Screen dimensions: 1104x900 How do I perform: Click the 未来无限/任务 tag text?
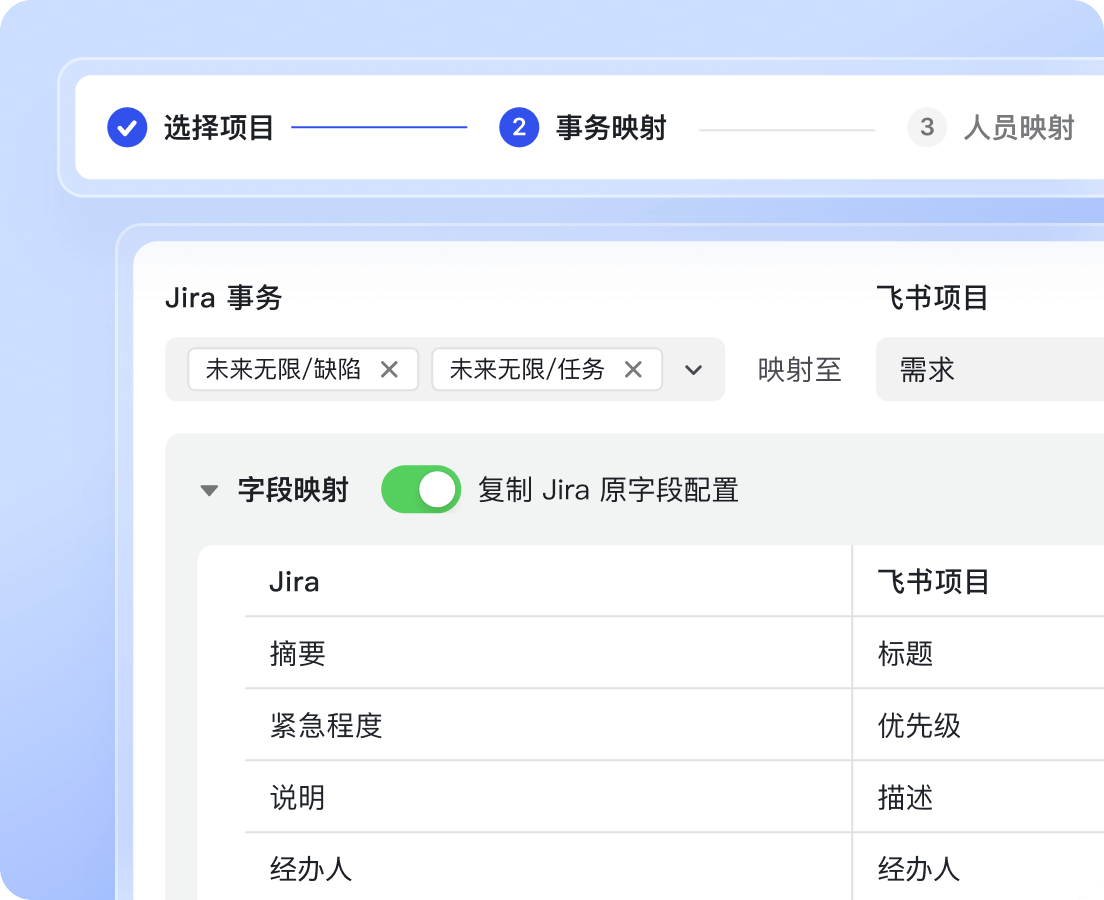(x=527, y=369)
